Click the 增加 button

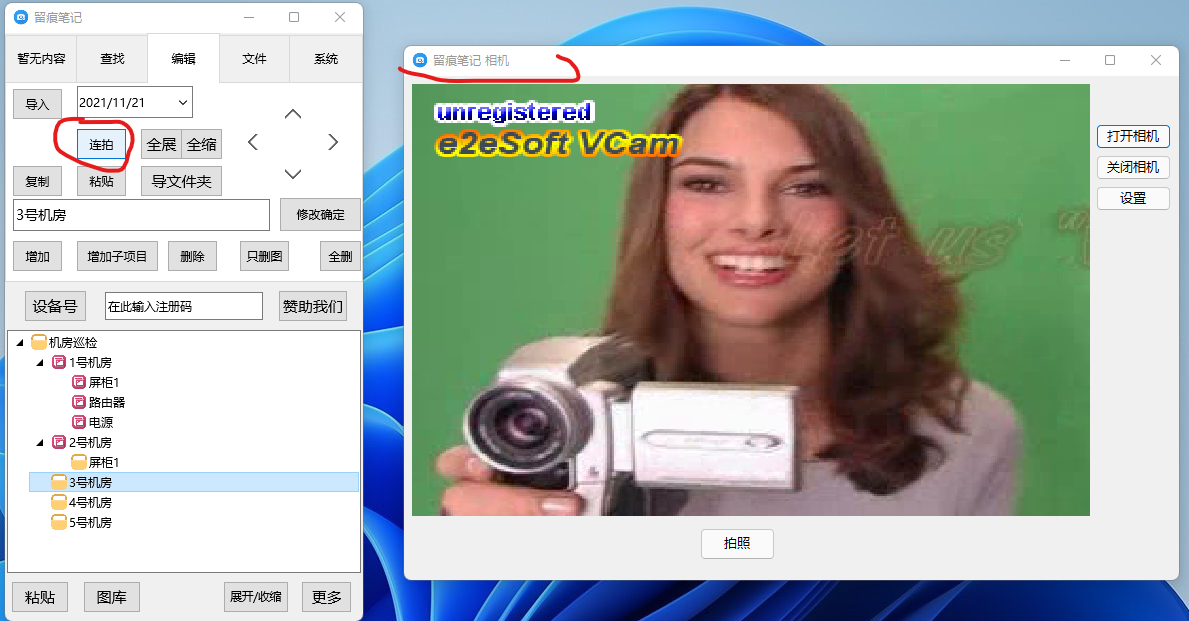(37, 256)
